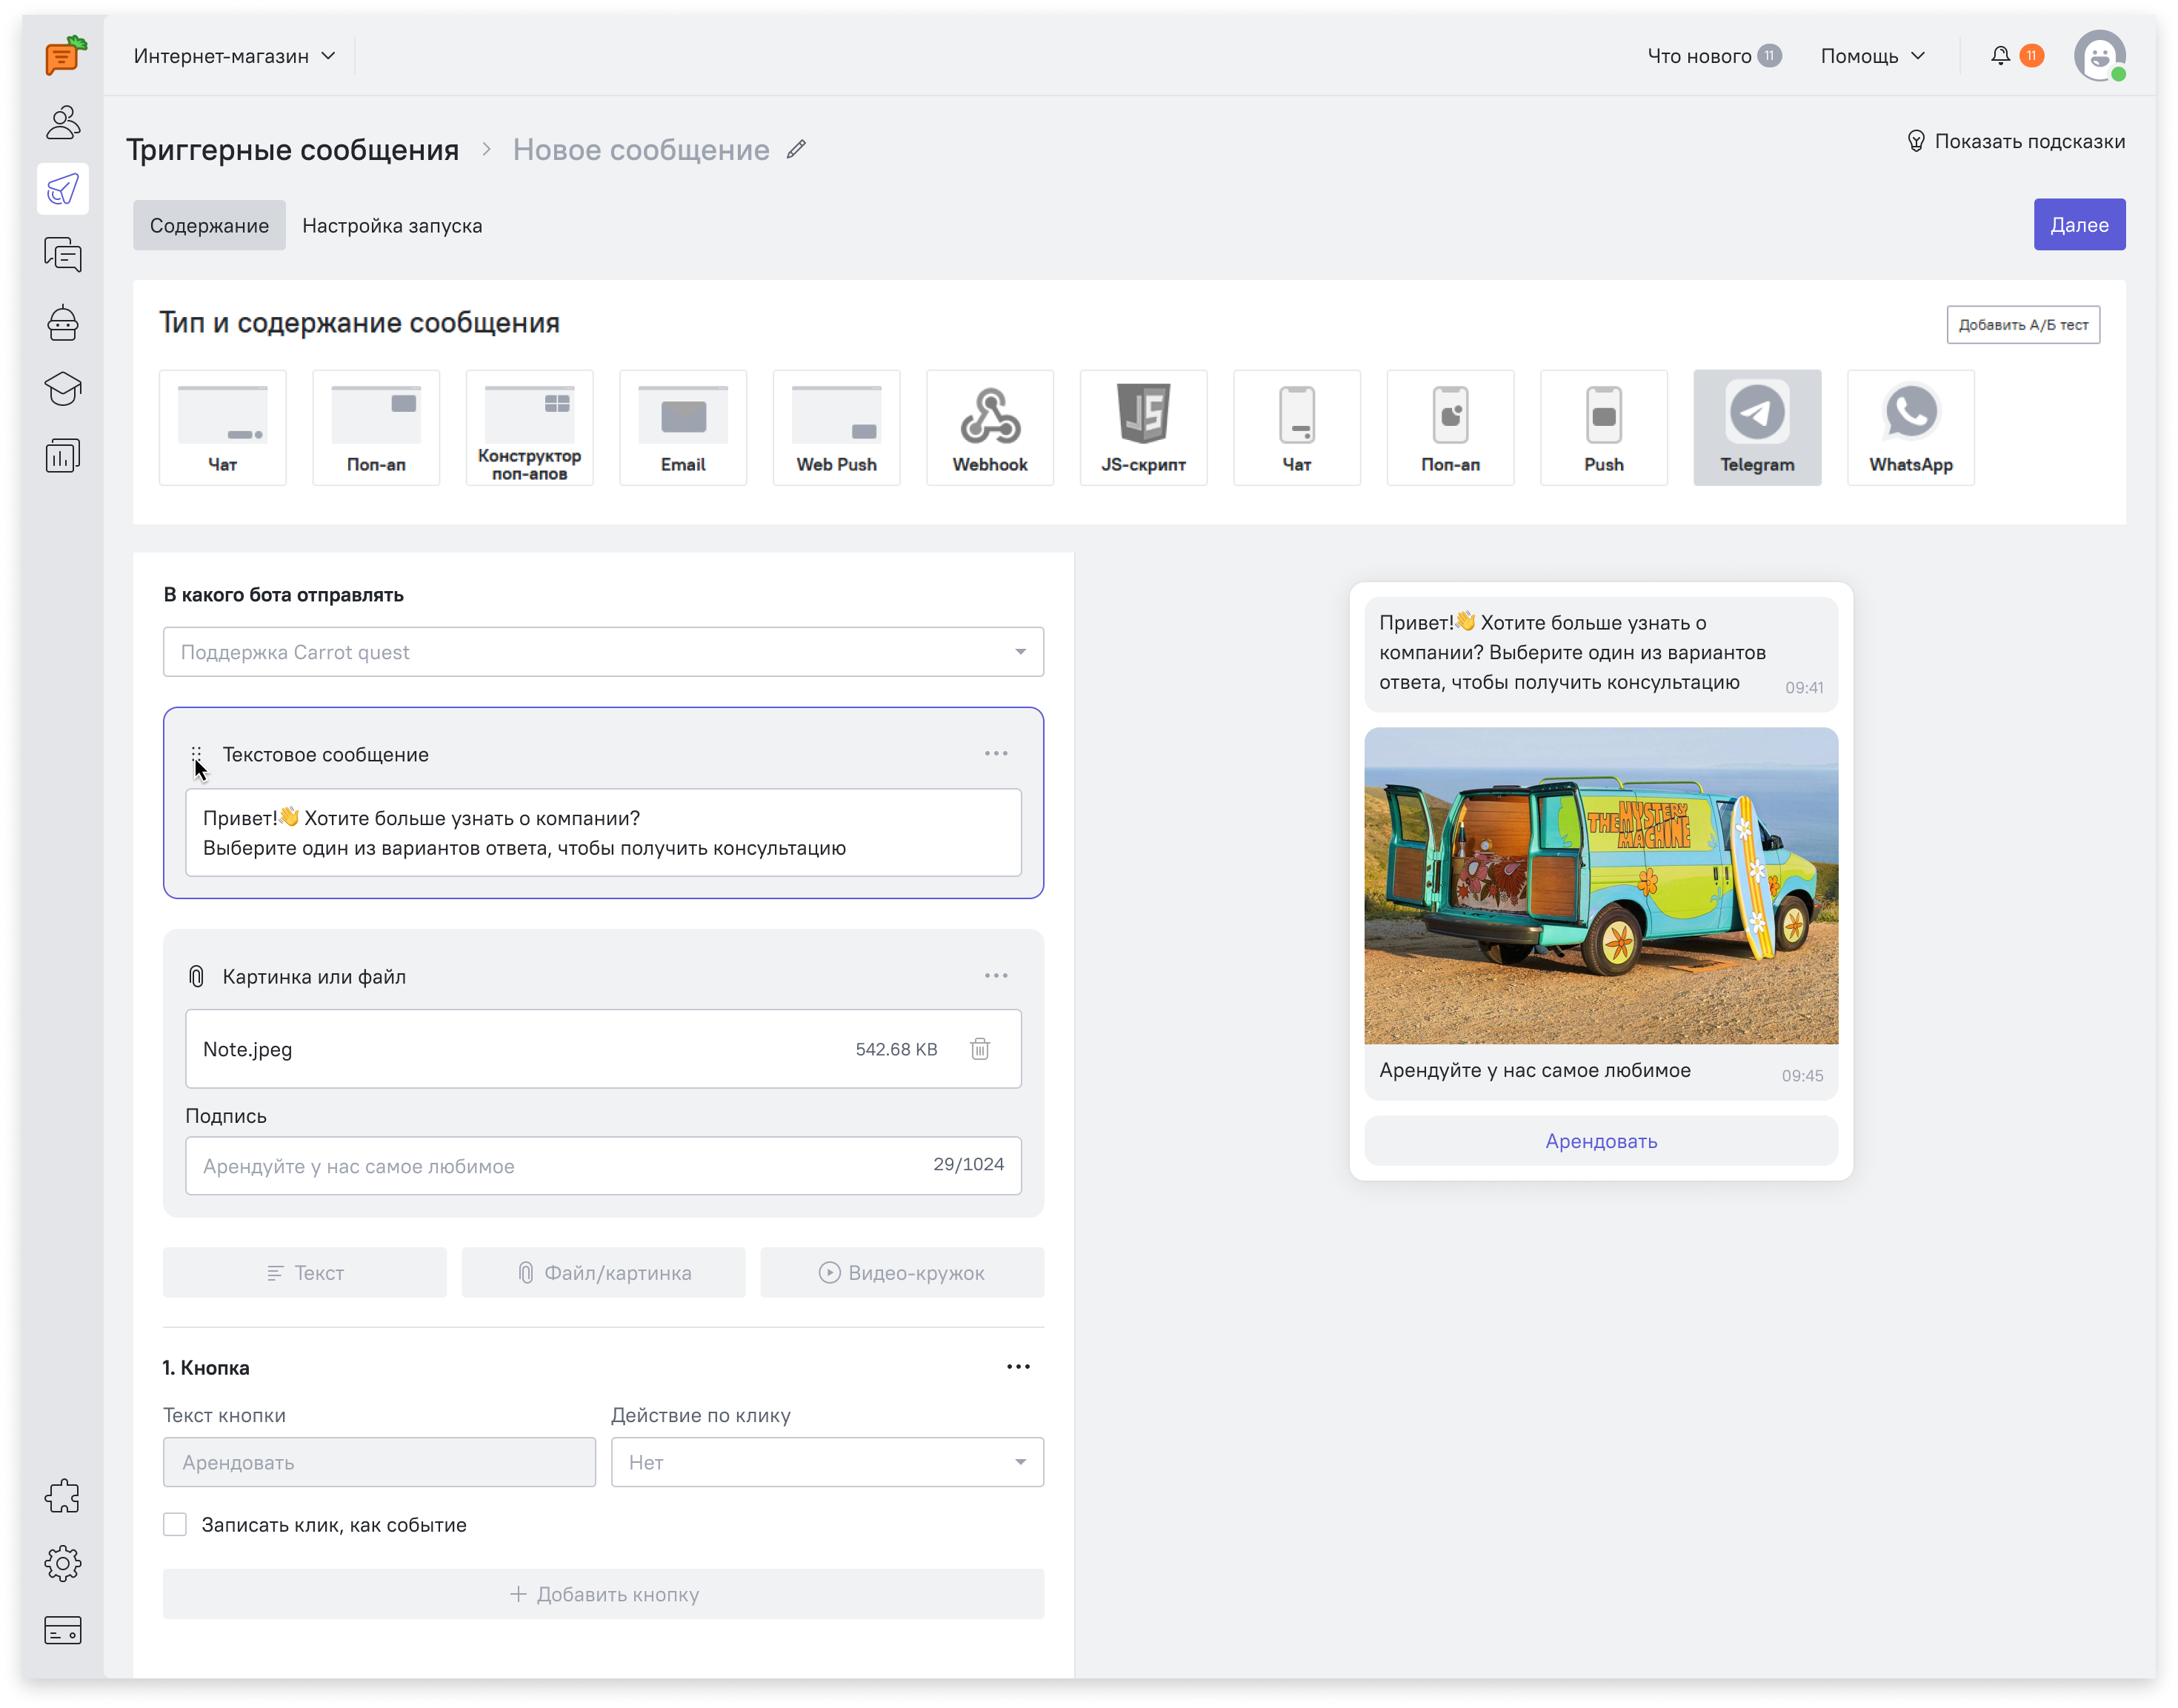The height and width of the screenshot is (1708, 2178).
Task: Enable Записать клик, как событие checkbox
Action: (175, 1524)
